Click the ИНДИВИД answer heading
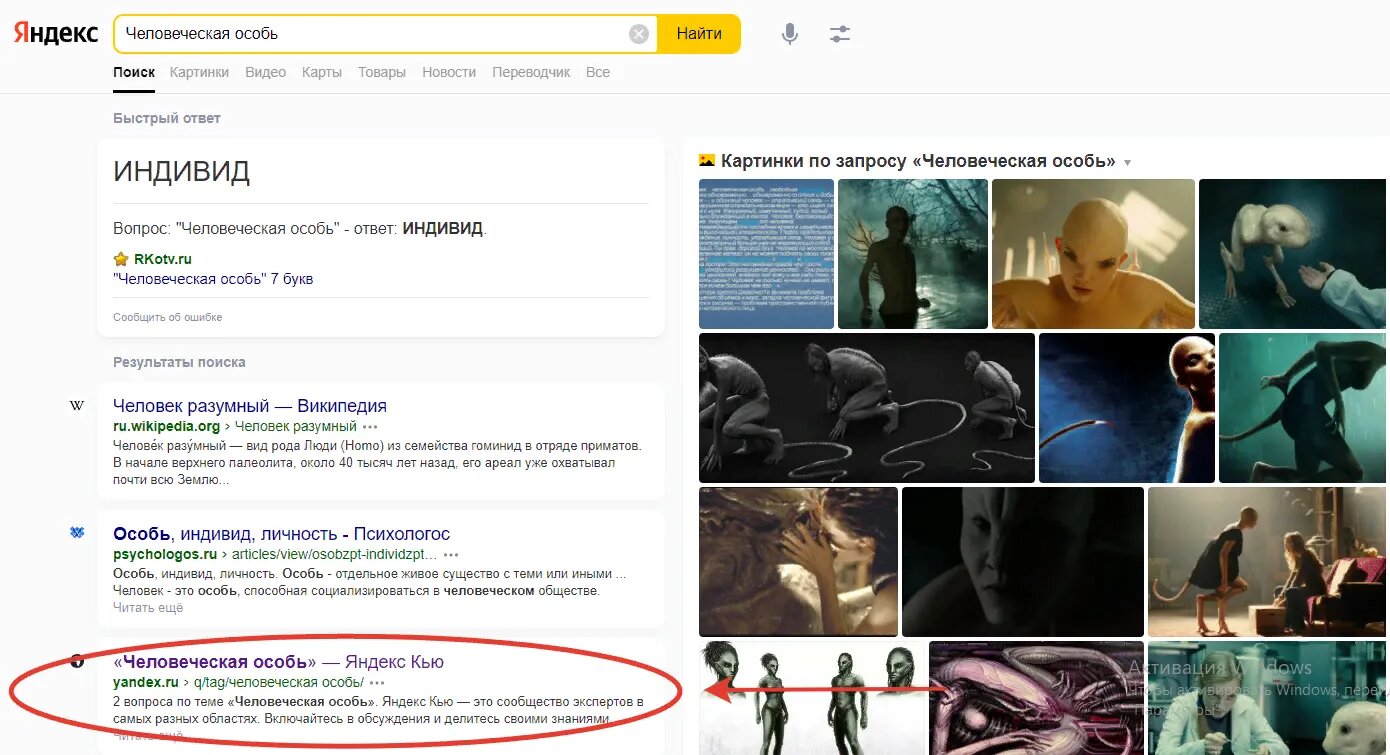The width and height of the screenshot is (1390, 755). [x=182, y=172]
